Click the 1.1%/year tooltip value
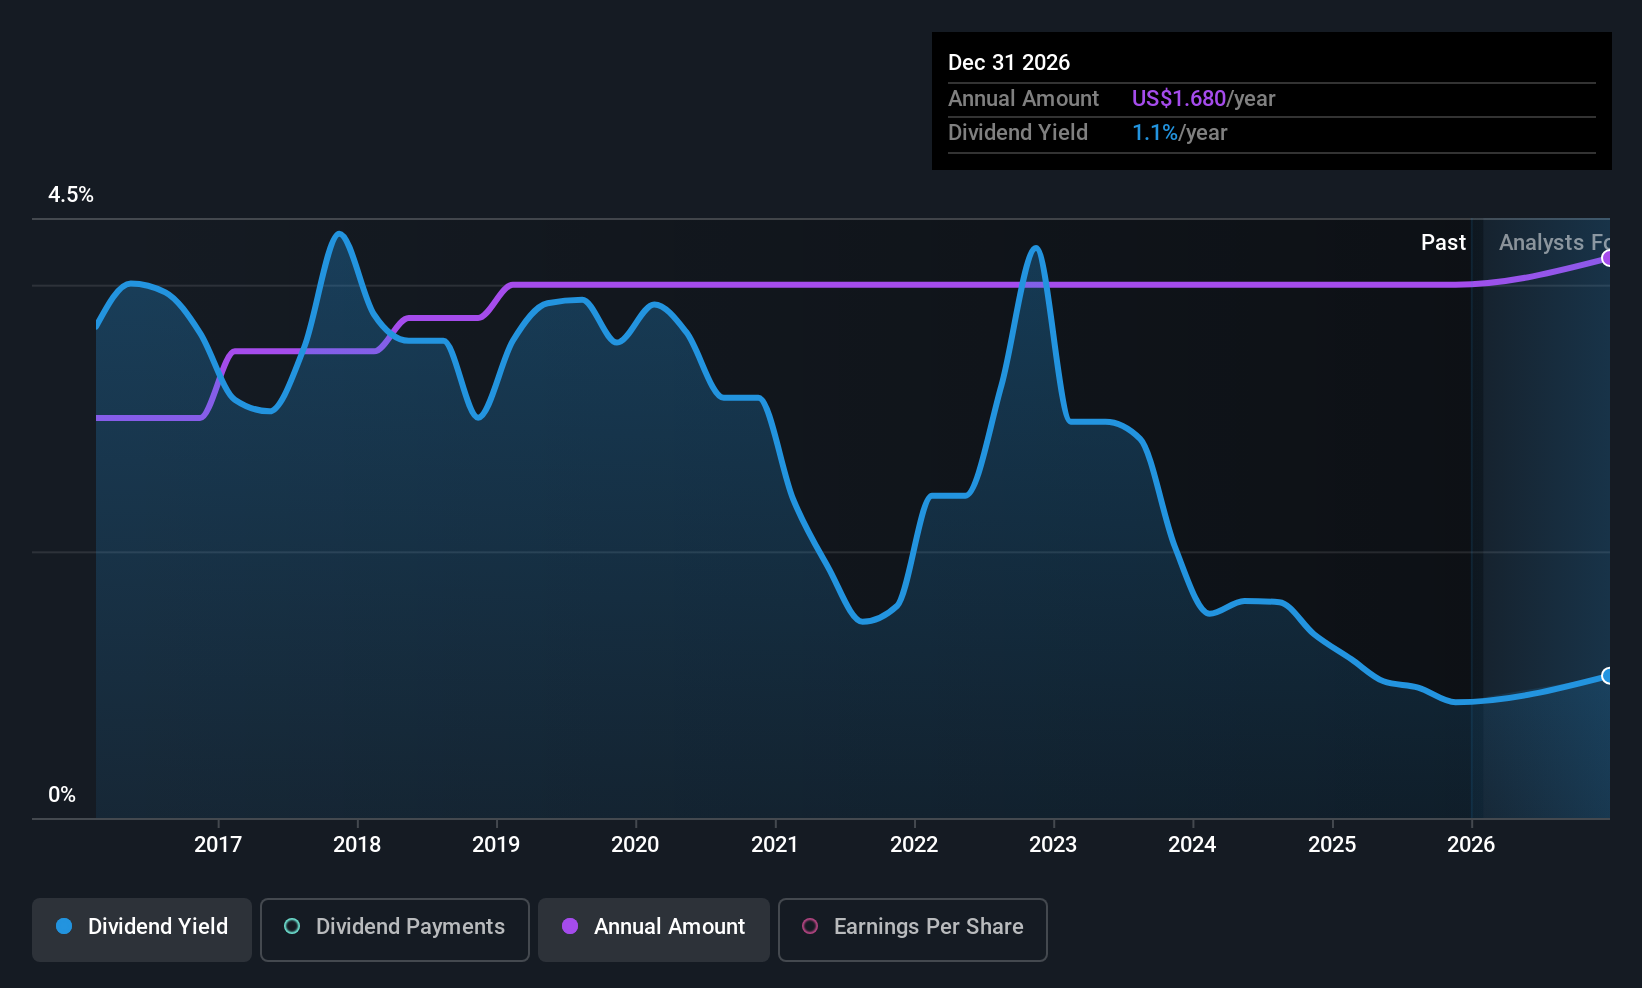The height and width of the screenshot is (988, 1642). click(x=1179, y=132)
